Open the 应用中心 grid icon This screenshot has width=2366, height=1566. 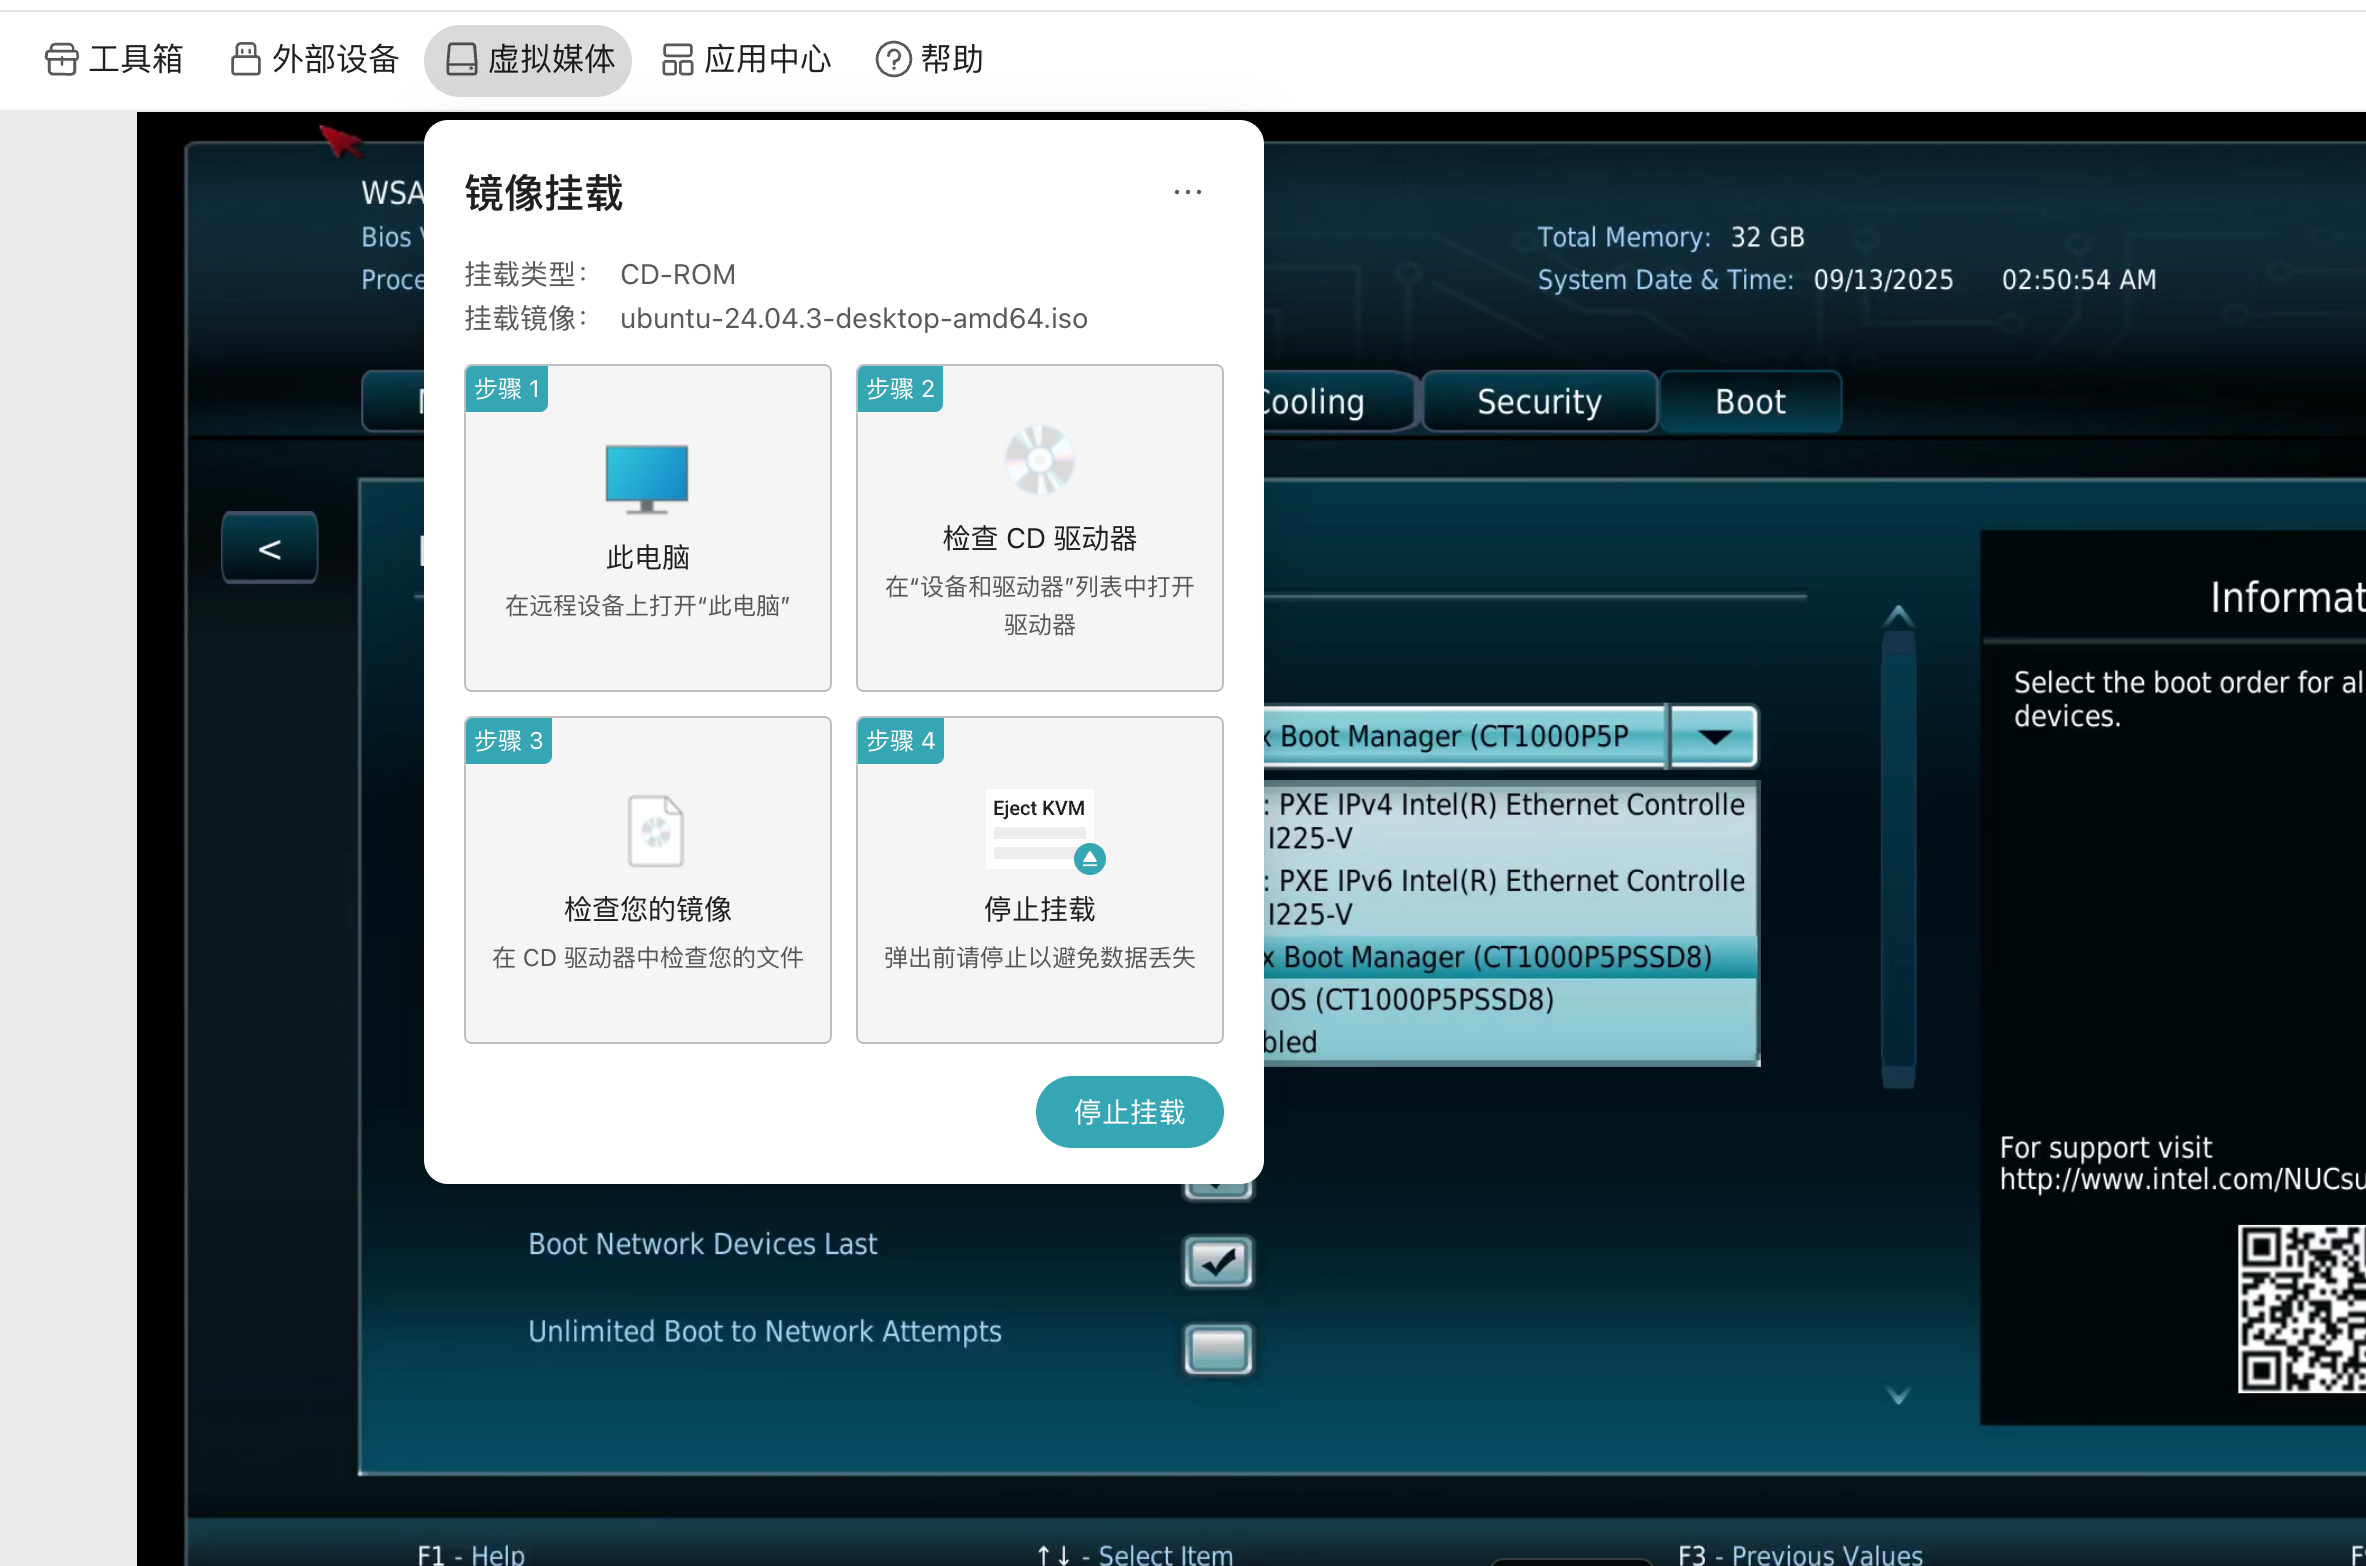(677, 59)
